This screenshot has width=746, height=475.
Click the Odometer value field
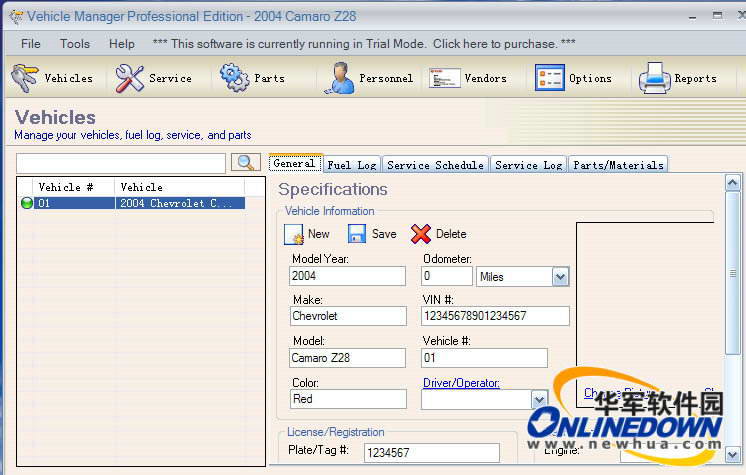pyautogui.click(x=447, y=276)
